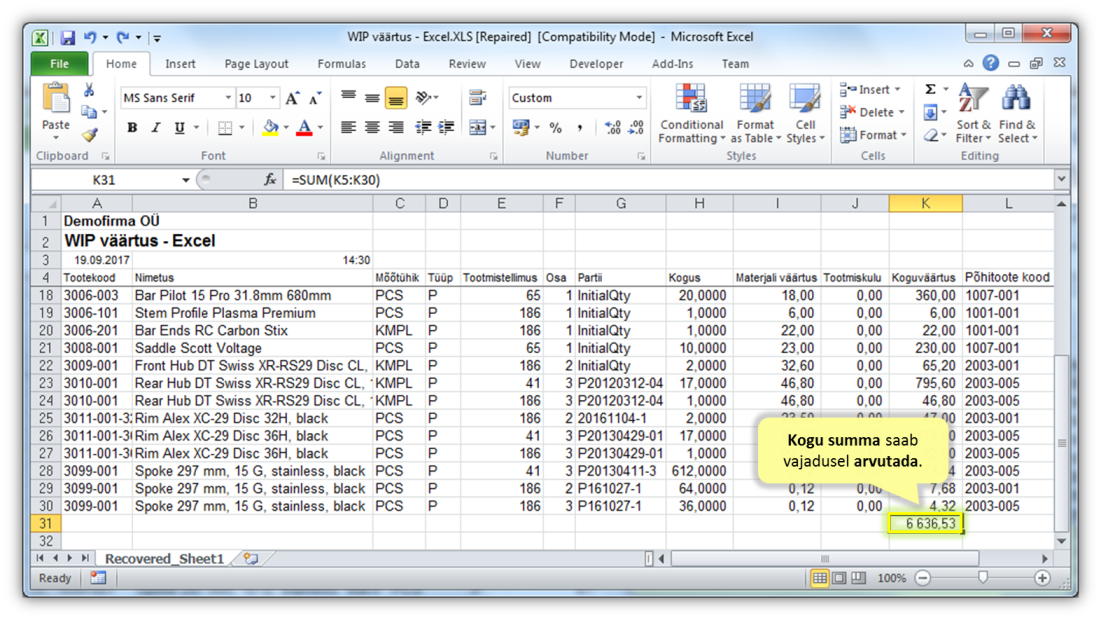Click the Delete cells button
The height and width of the screenshot is (620, 1101).
click(873, 112)
